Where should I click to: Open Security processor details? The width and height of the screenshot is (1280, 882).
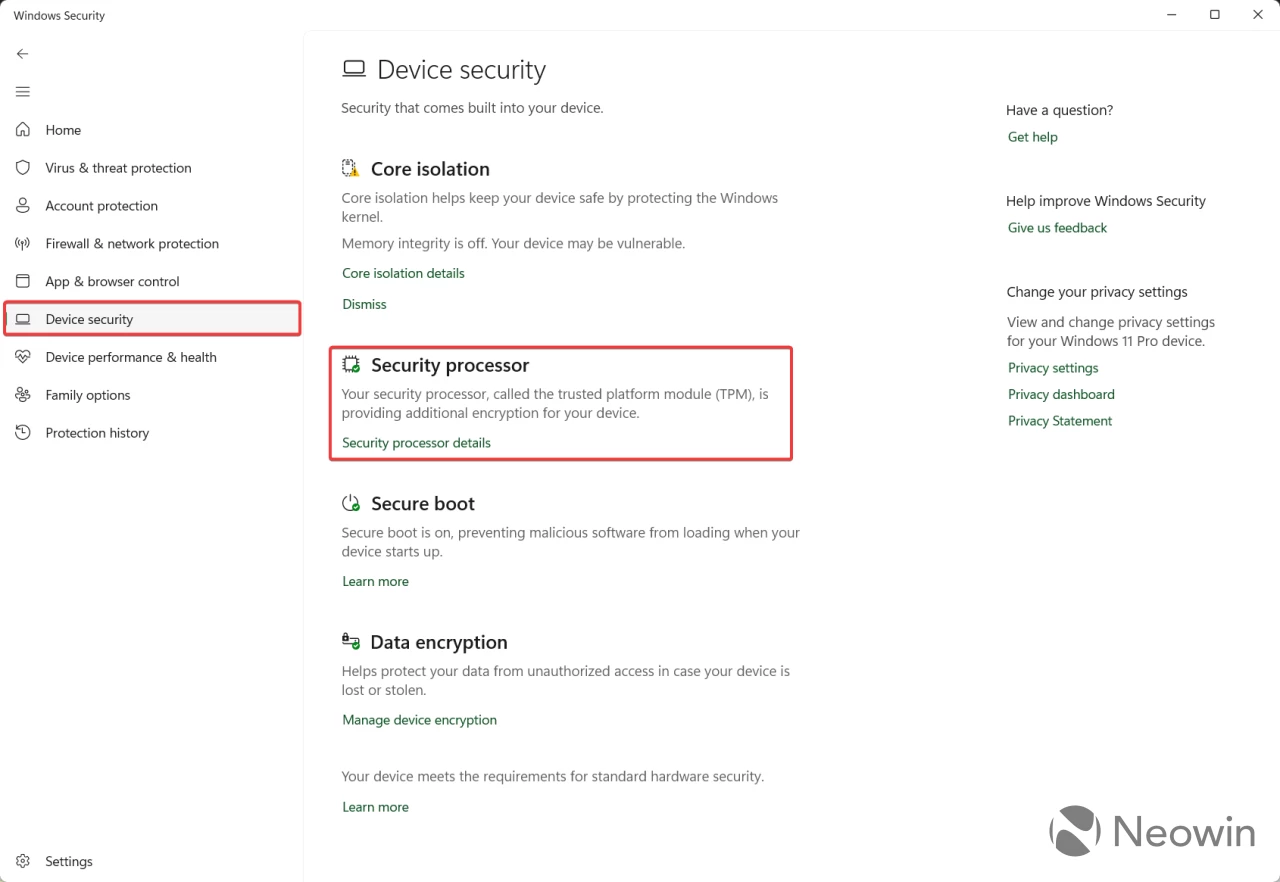click(416, 442)
